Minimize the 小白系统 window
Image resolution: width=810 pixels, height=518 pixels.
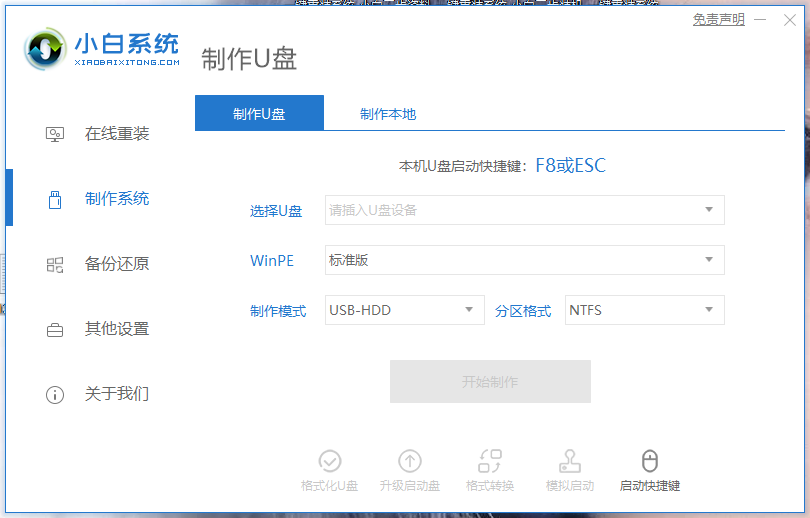point(760,20)
